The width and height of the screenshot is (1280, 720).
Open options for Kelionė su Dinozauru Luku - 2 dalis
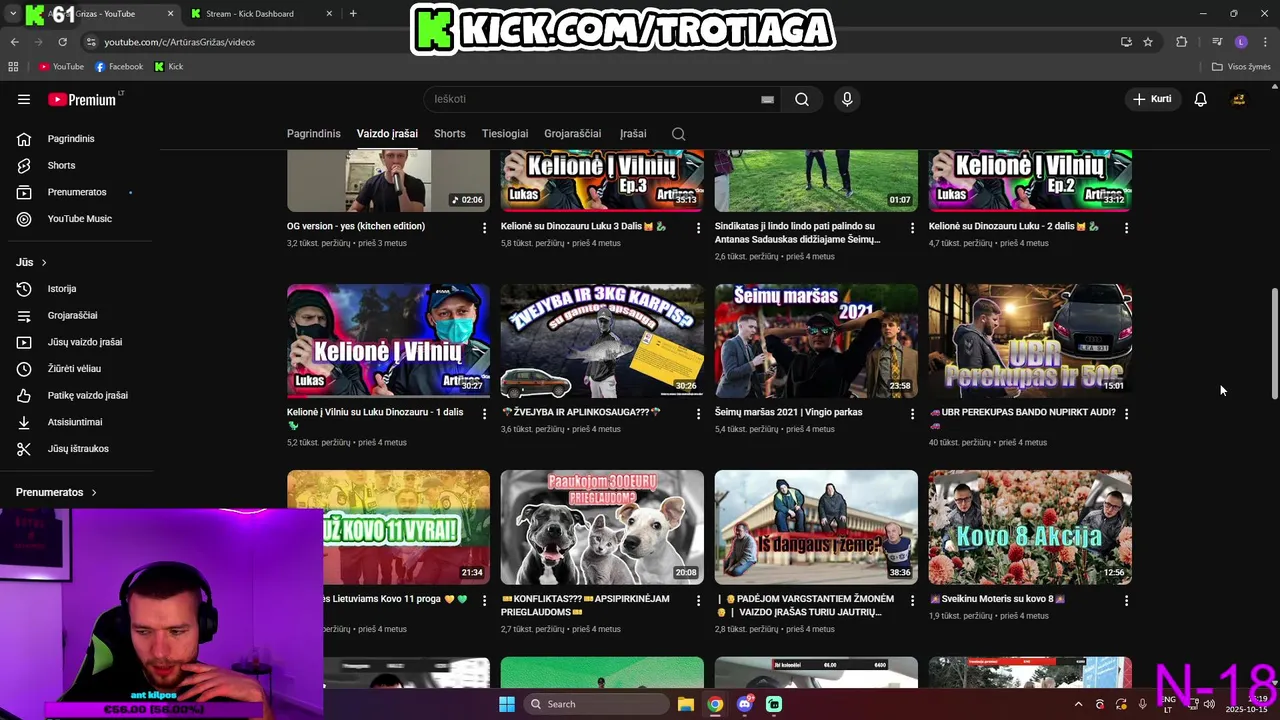1126,228
